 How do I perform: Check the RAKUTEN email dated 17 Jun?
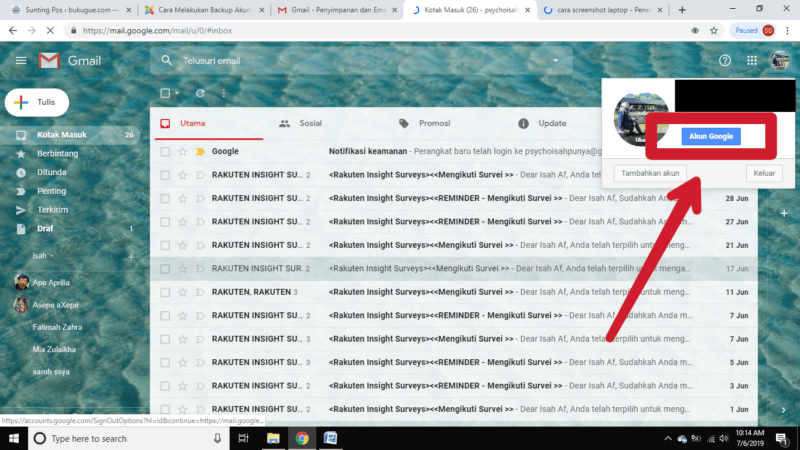coord(165,269)
